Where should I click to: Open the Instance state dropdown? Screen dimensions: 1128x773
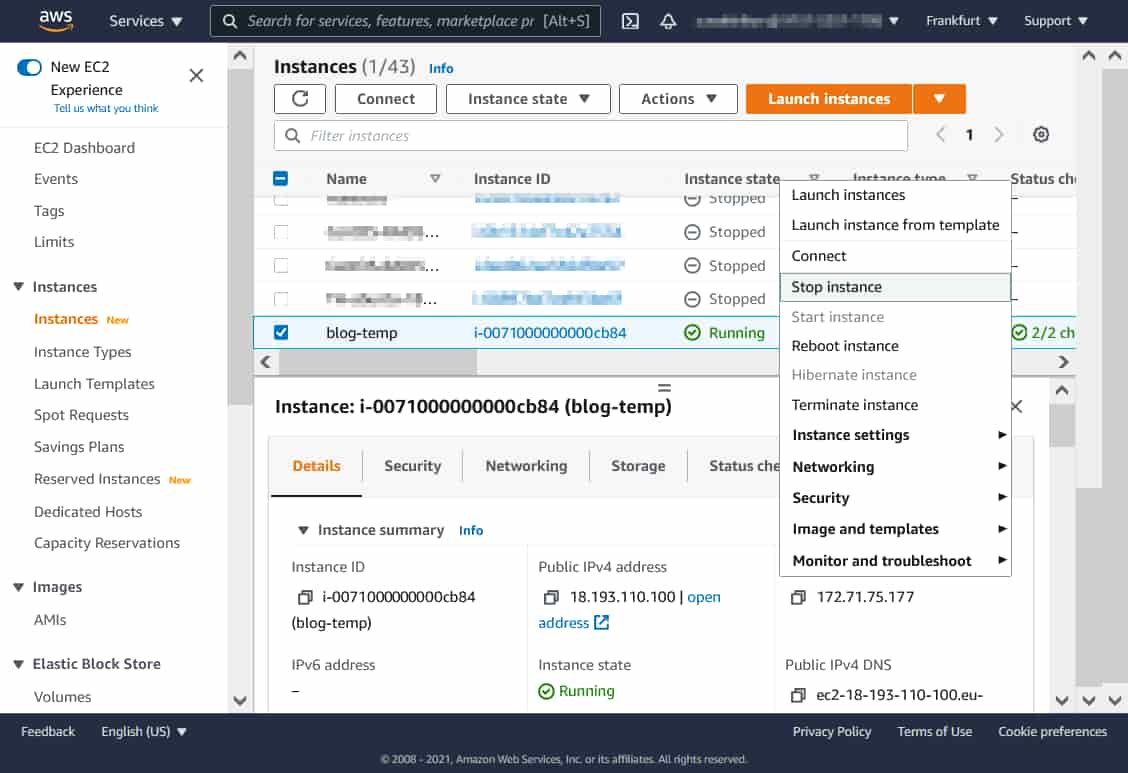(527, 99)
